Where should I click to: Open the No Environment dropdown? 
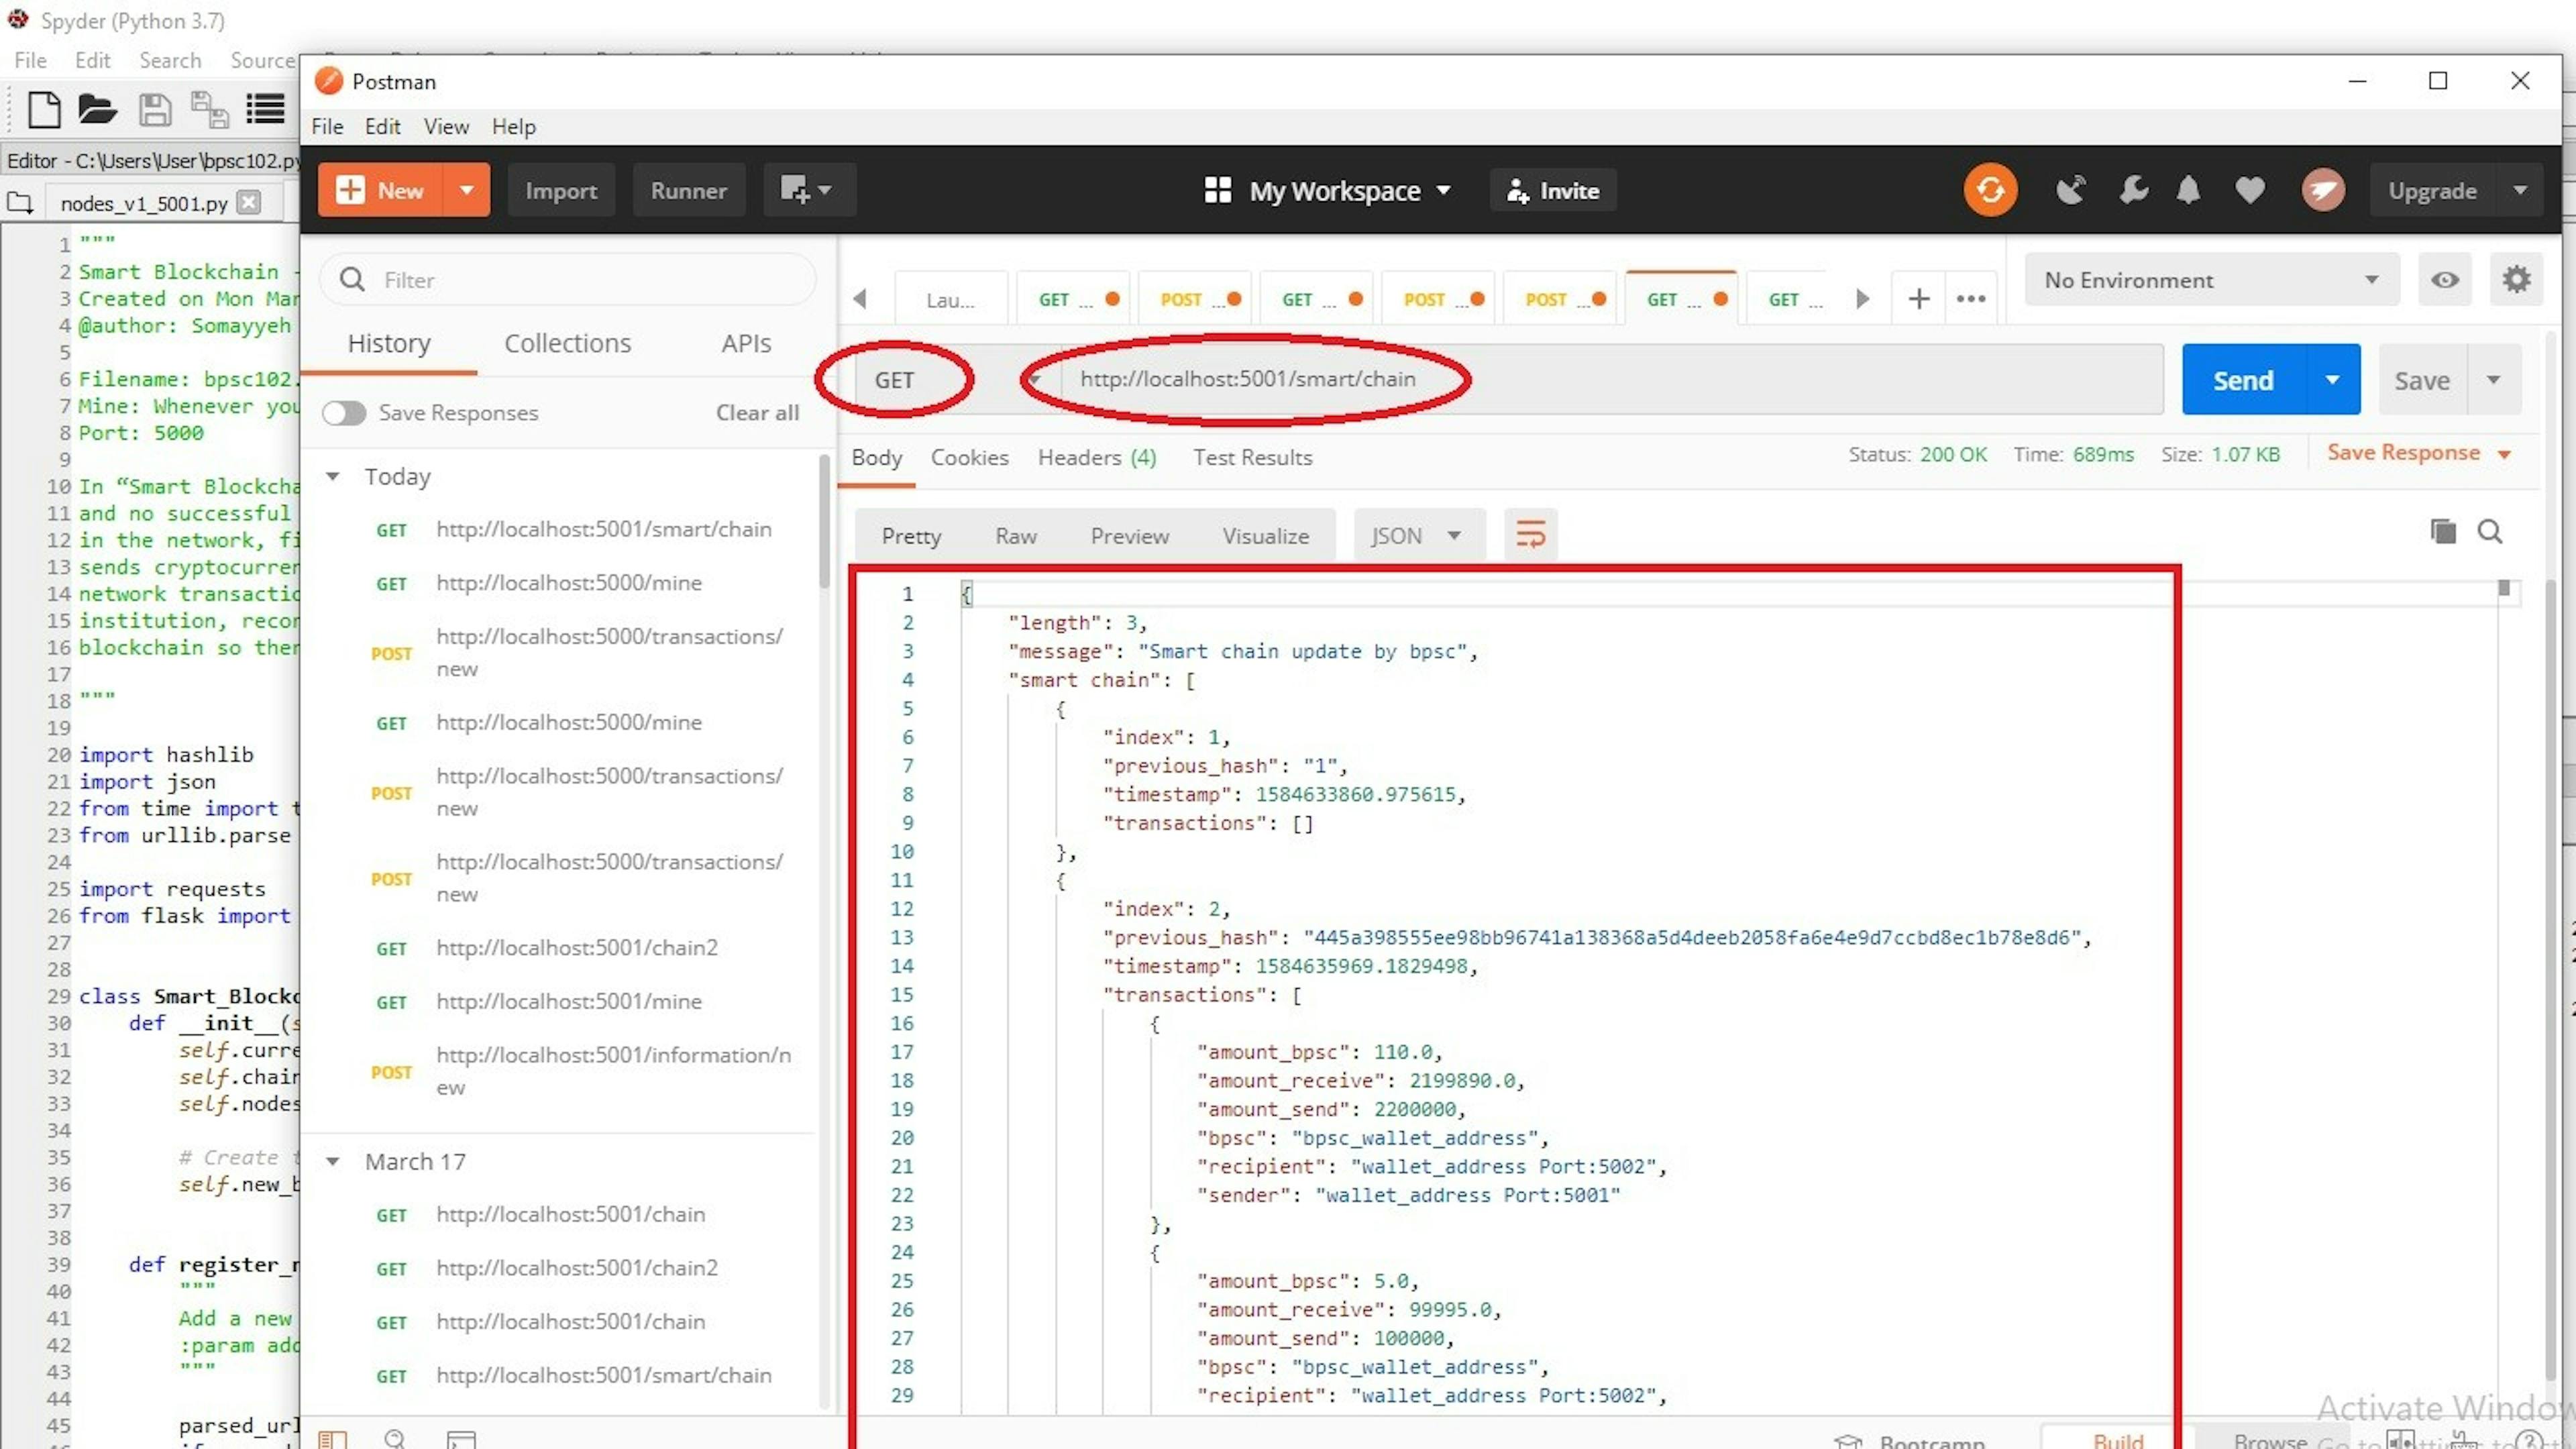[x=2212, y=280]
